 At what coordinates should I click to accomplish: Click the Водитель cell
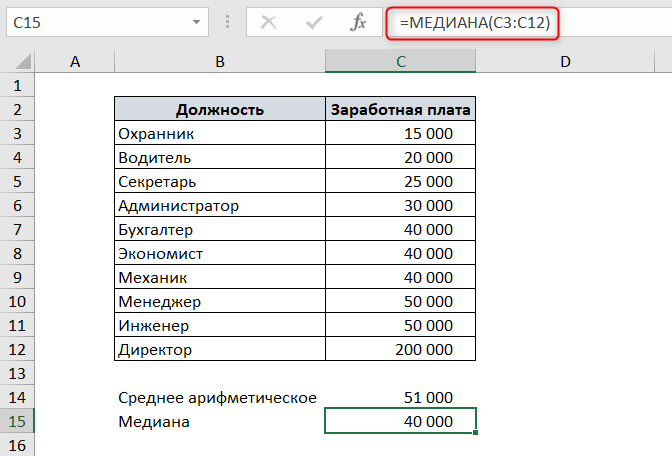click(220, 157)
